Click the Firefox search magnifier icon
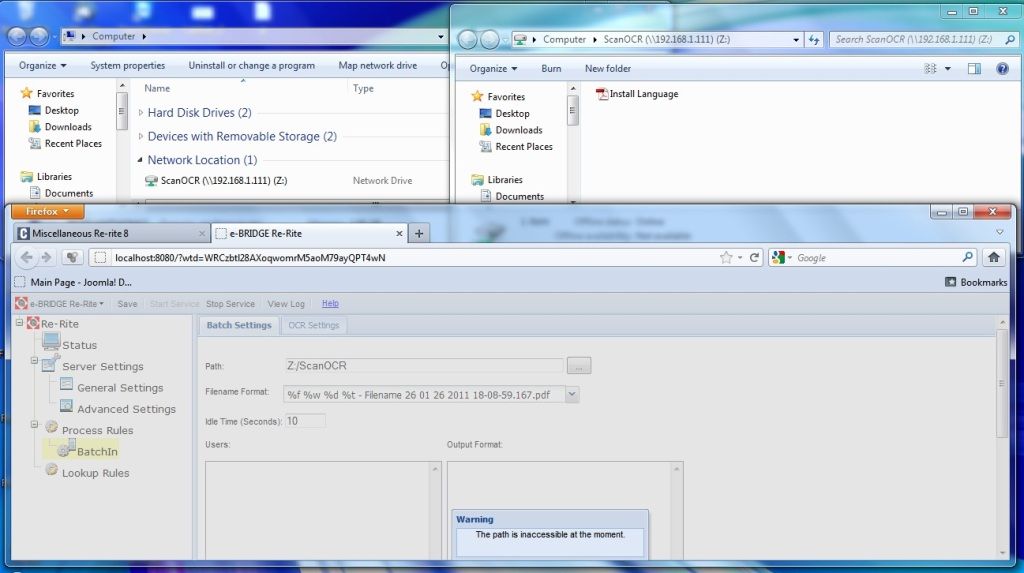The width and height of the screenshot is (1024, 573). click(x=967, y=257)
